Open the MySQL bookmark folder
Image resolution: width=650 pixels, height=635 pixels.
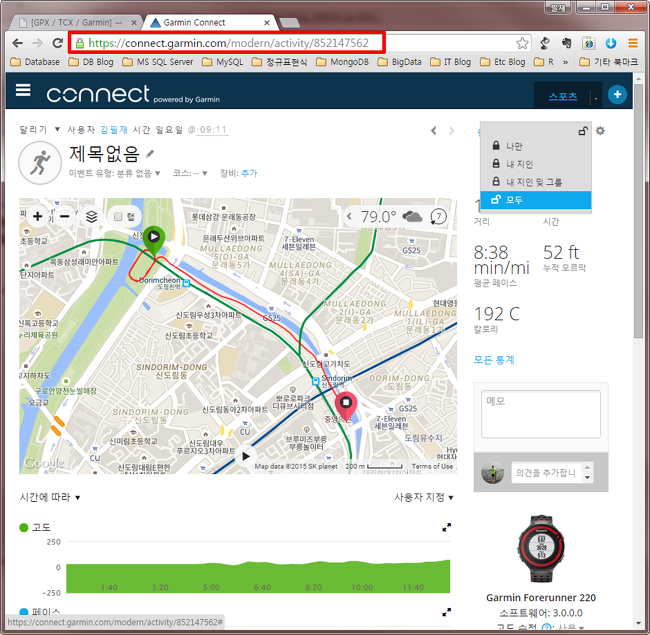[222, 62]
